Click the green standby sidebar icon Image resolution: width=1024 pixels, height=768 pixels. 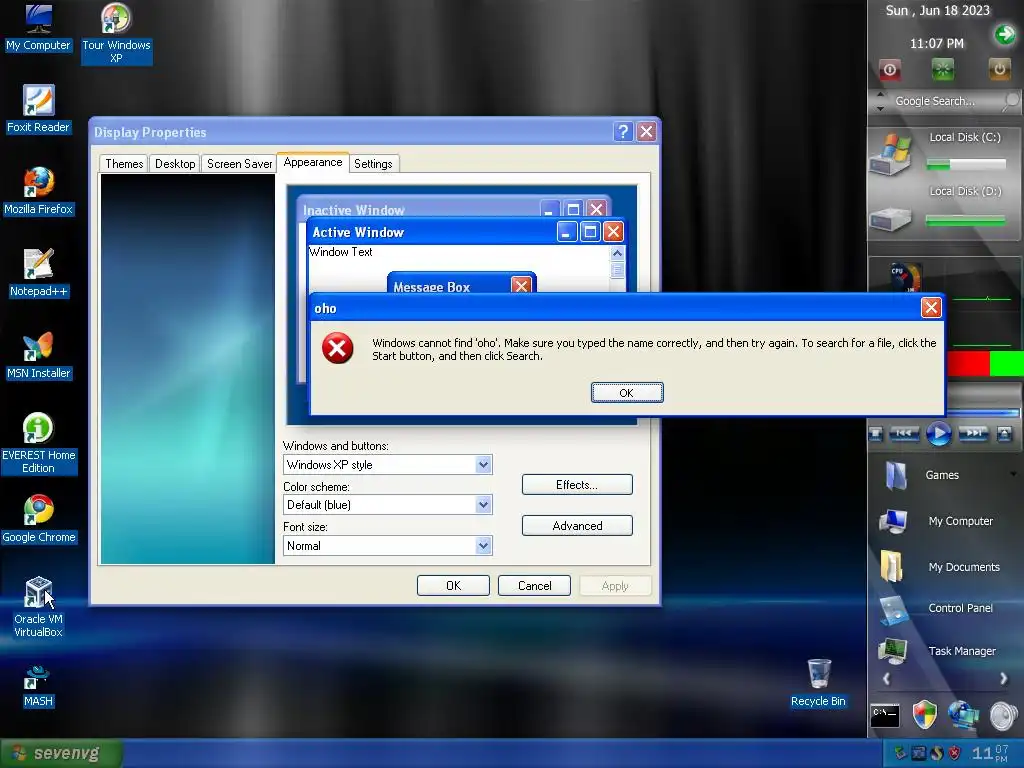(942, 69)
